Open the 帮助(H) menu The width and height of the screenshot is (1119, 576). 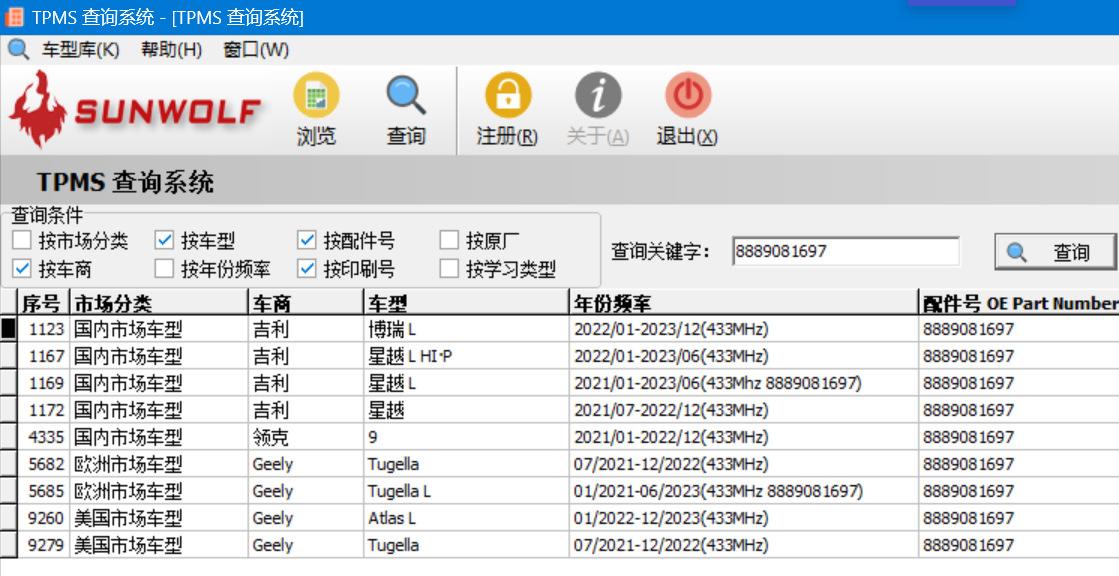[x=171, y=49]
